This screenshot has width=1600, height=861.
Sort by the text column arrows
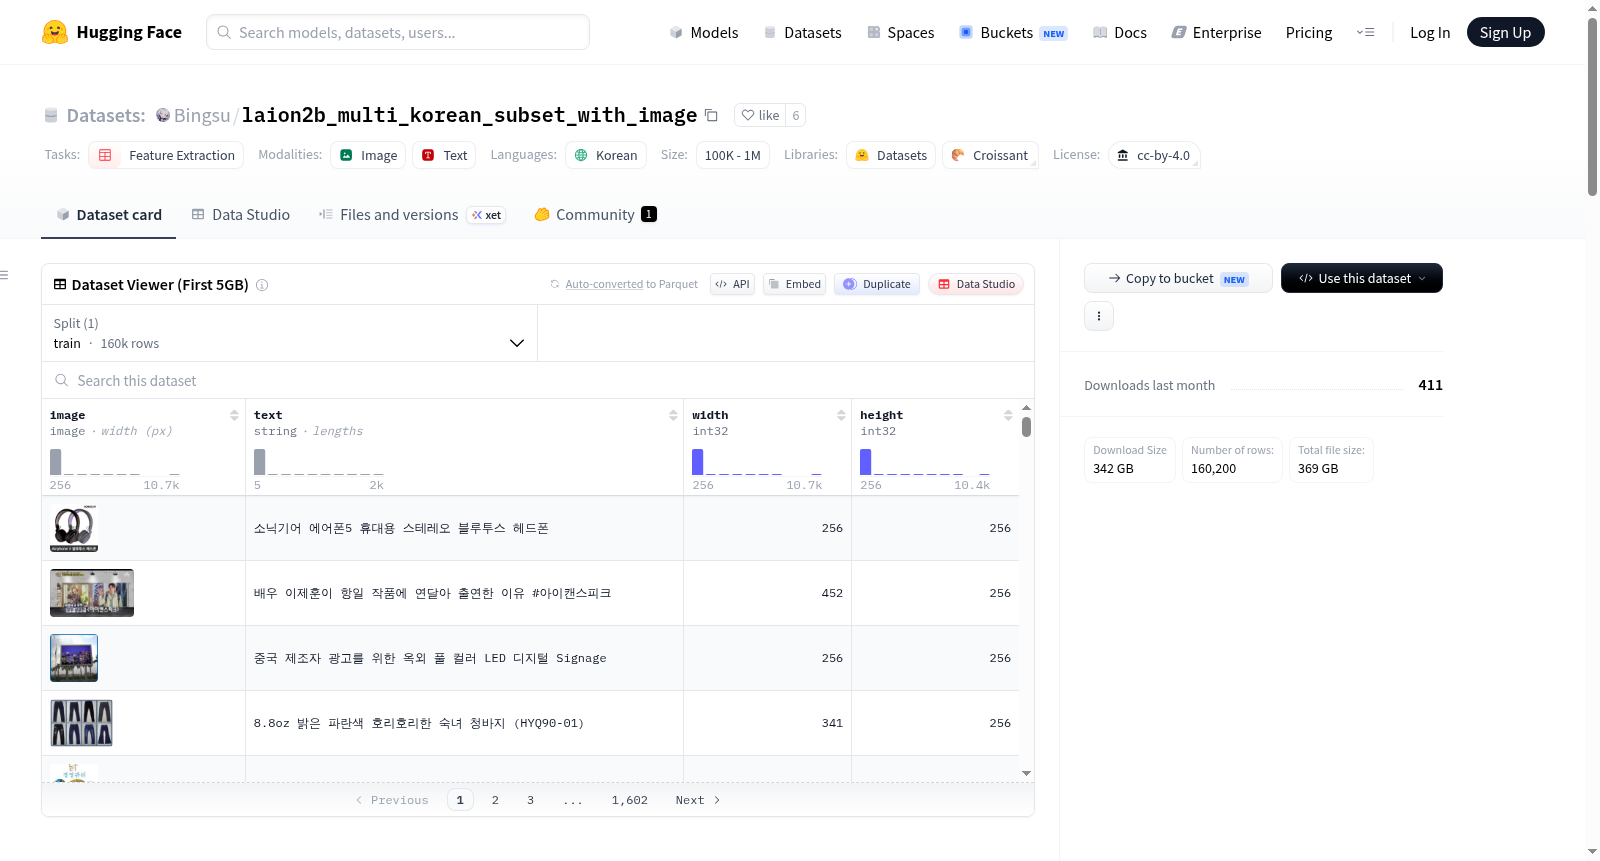pyautogui.click(x=673, y=415)
